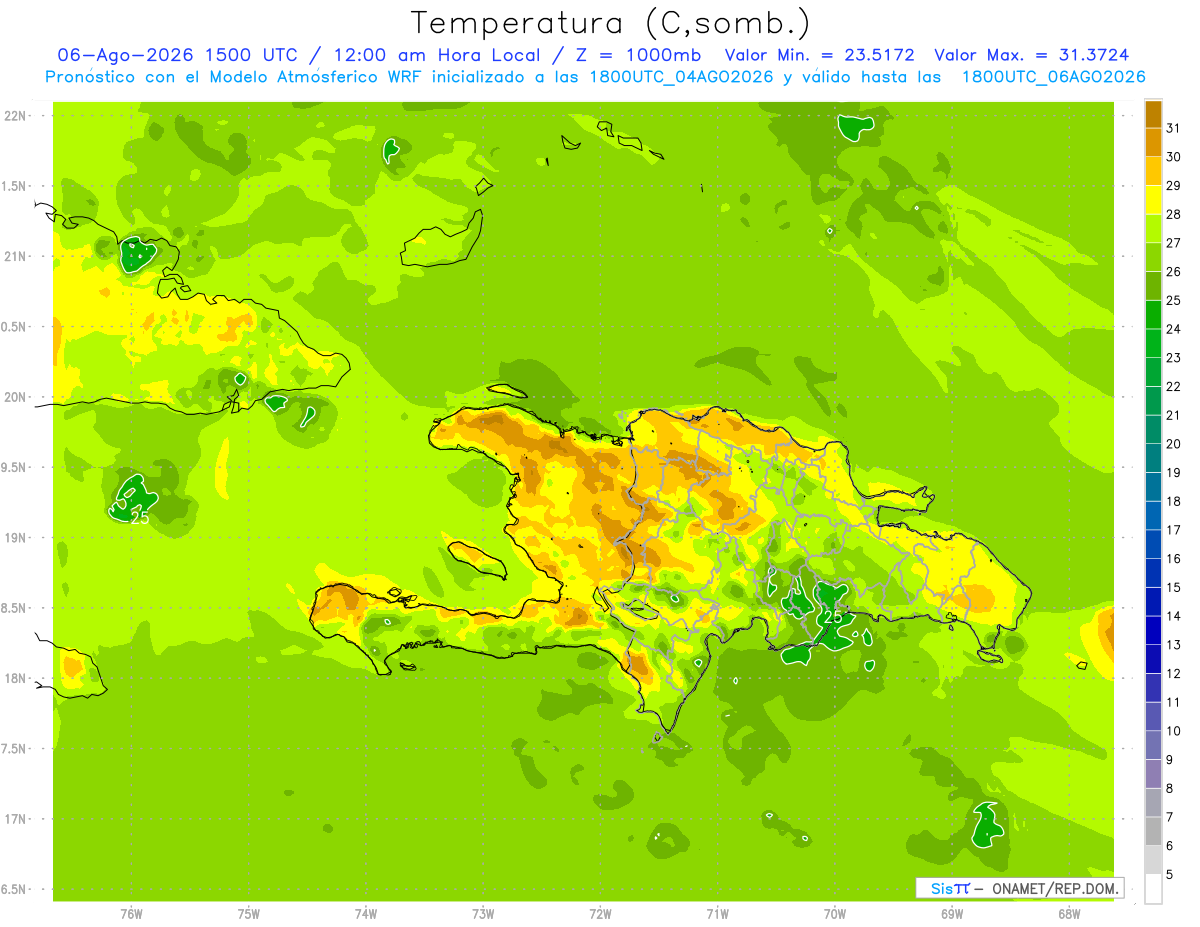Click the "15" label on the color scale
Viewport: 1200px width, 927px height.
pyautogui.click(x=1174, y=588)
